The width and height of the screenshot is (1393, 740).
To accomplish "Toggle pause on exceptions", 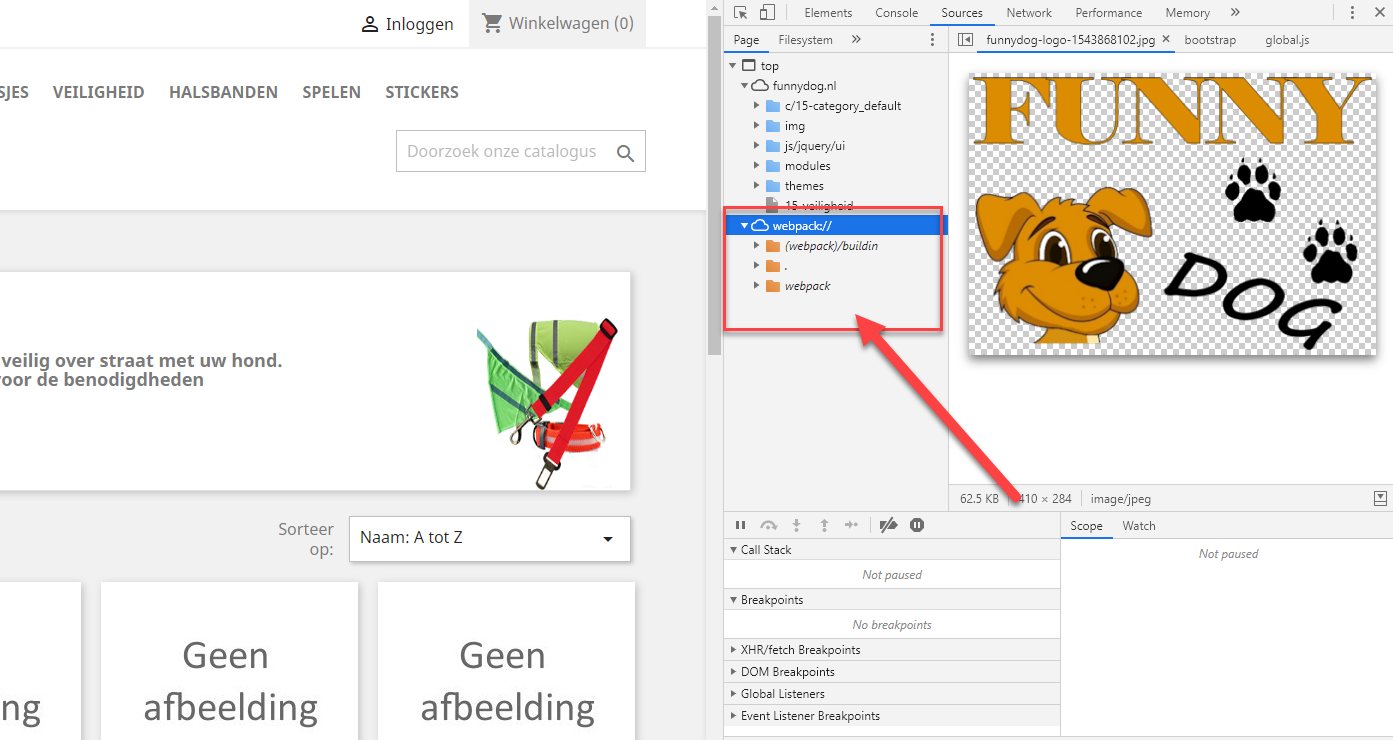I will tap(917, 525).
